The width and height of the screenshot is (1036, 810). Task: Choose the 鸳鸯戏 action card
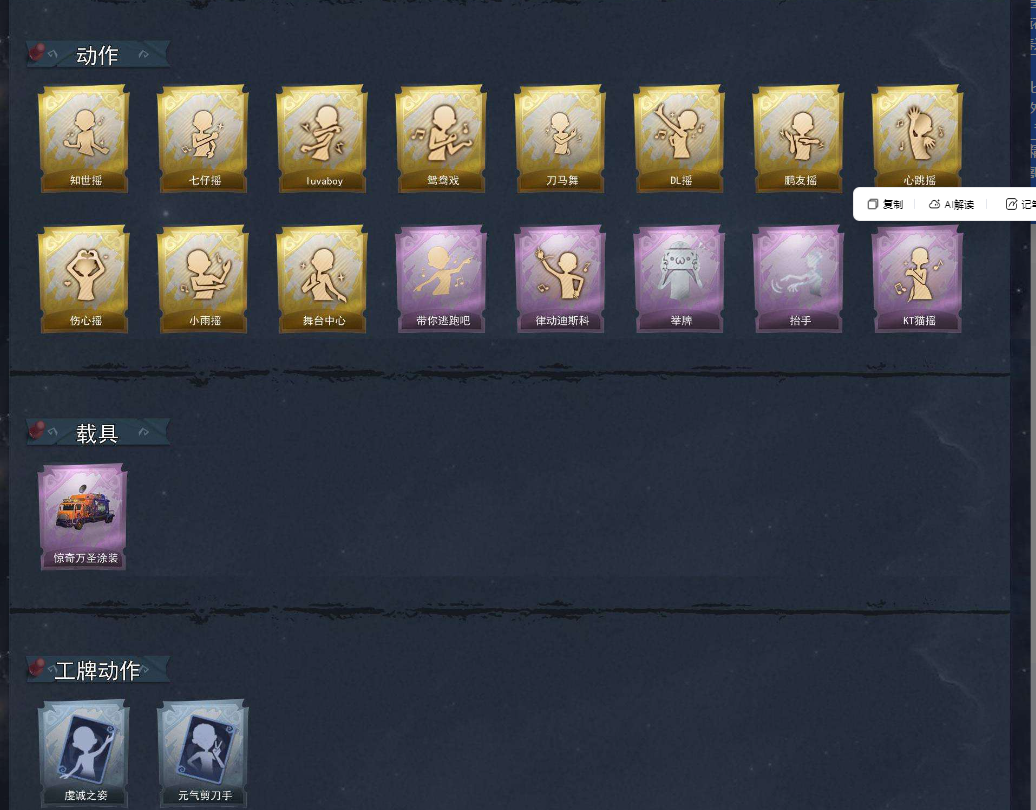441,139
